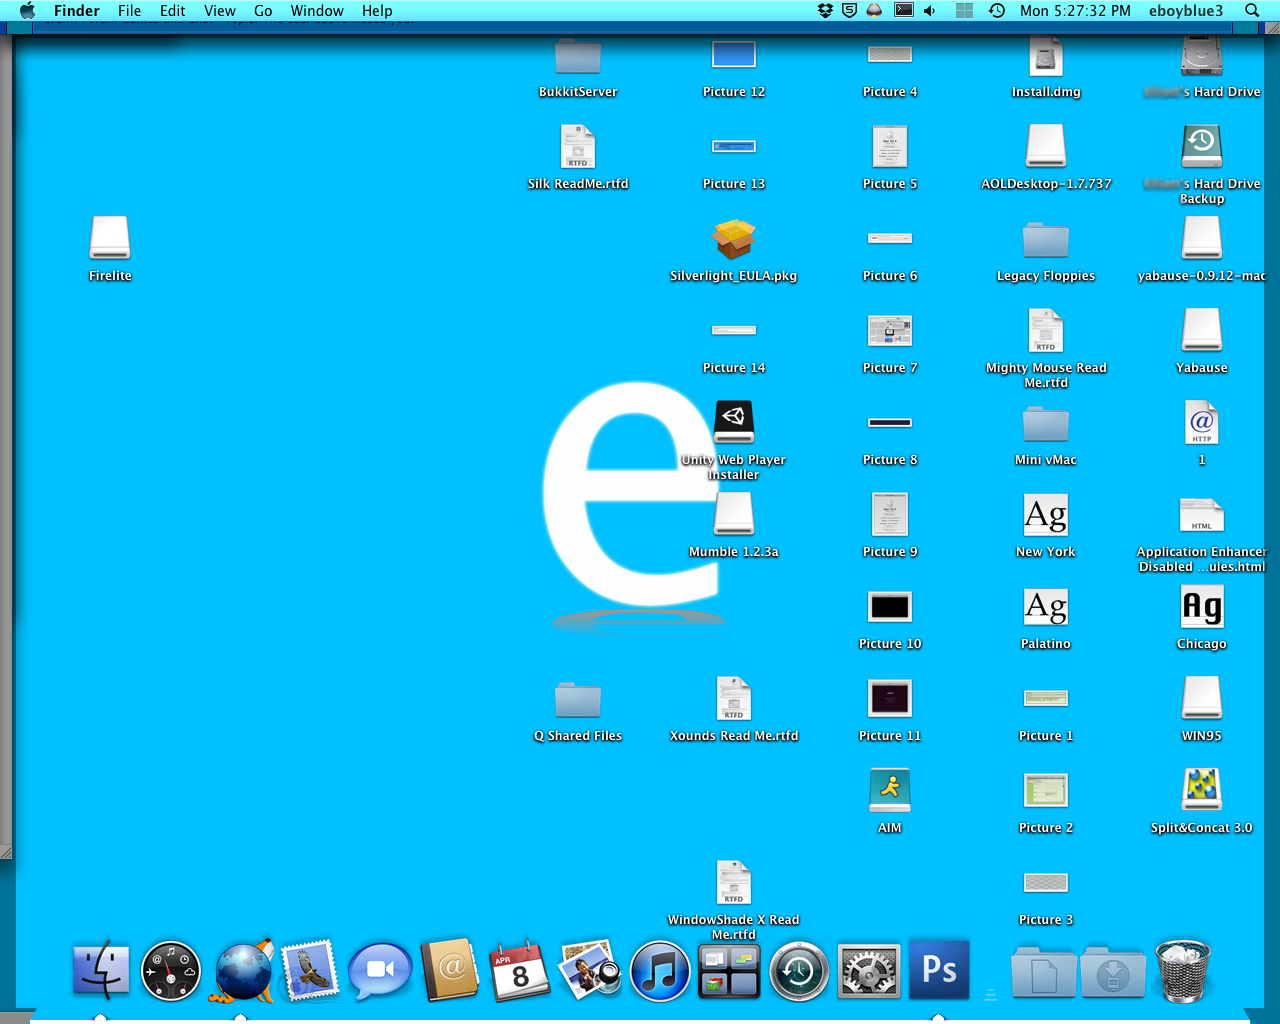Open the Apple menu
1280x1024 pixels.
(x=27, y=11)
